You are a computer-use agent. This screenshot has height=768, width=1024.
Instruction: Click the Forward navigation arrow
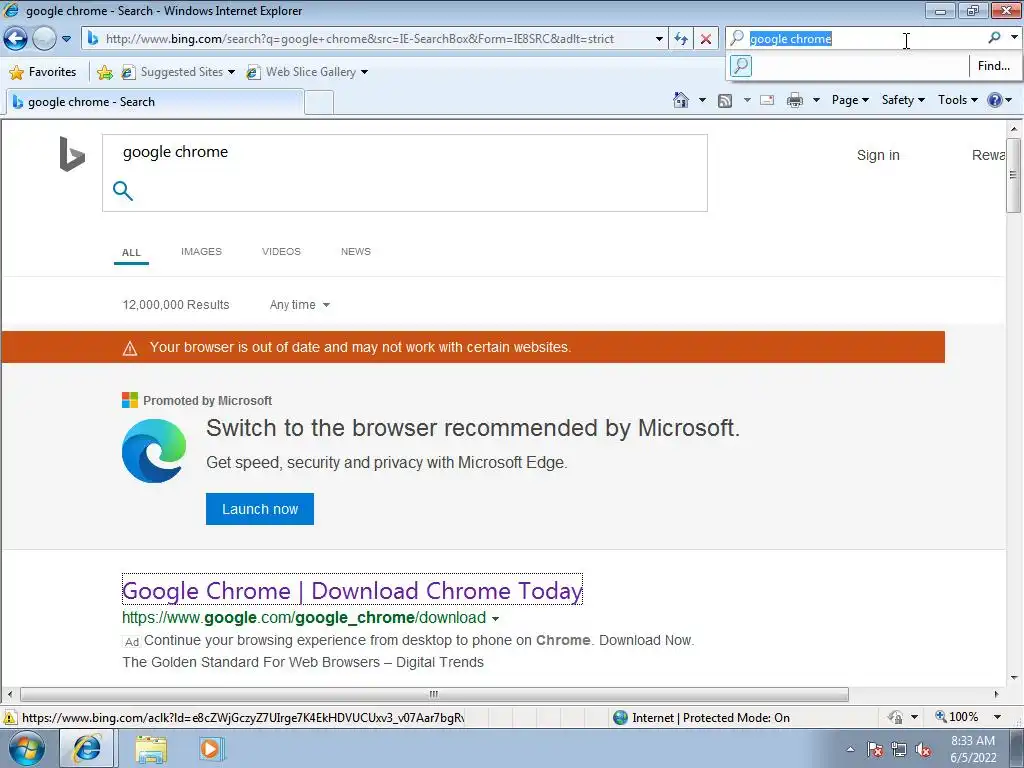(44, 39)
